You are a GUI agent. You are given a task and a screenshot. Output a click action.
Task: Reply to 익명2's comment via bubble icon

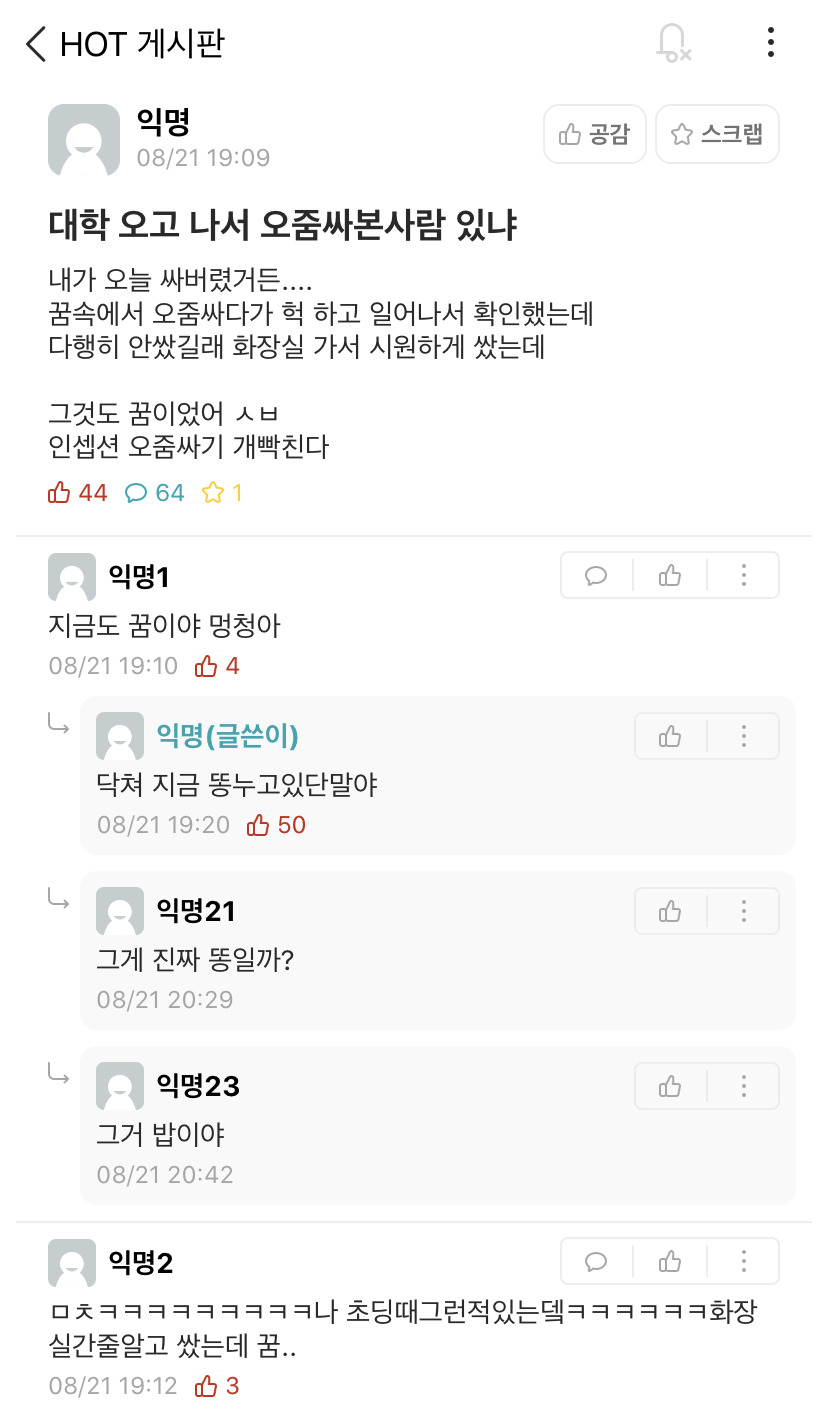pos(596,1261)
